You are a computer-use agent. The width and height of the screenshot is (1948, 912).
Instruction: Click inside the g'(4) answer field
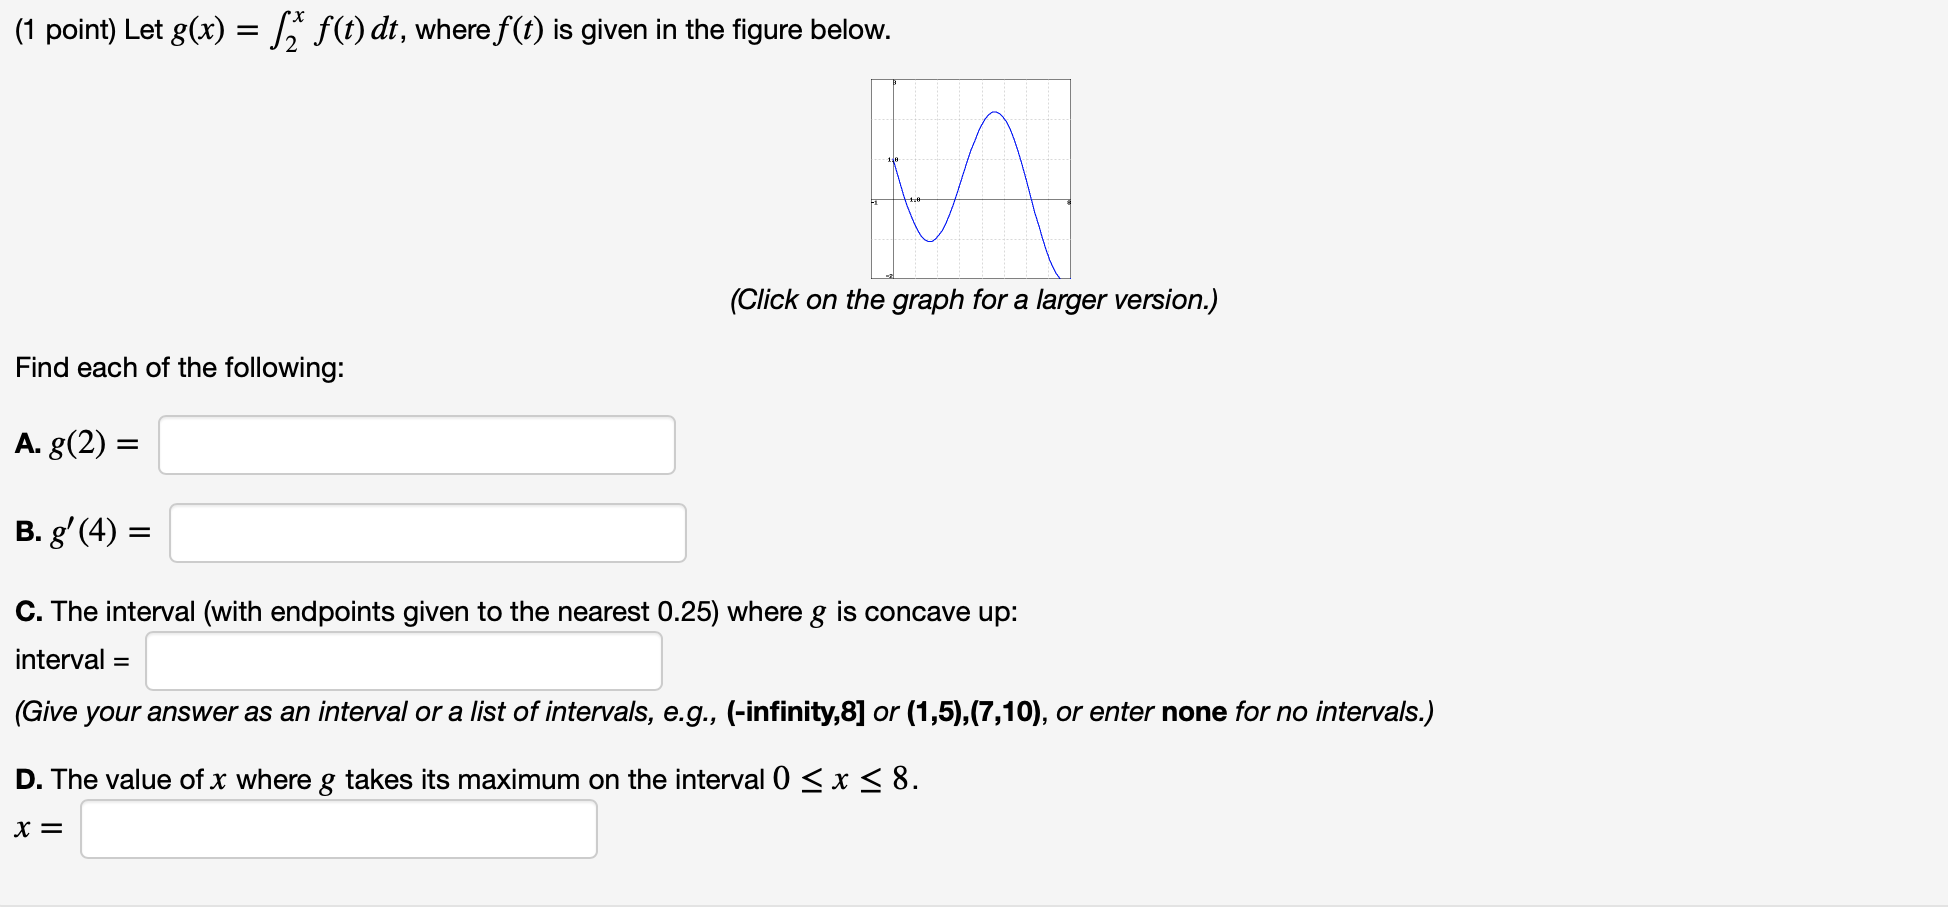[x=427, y=533]
